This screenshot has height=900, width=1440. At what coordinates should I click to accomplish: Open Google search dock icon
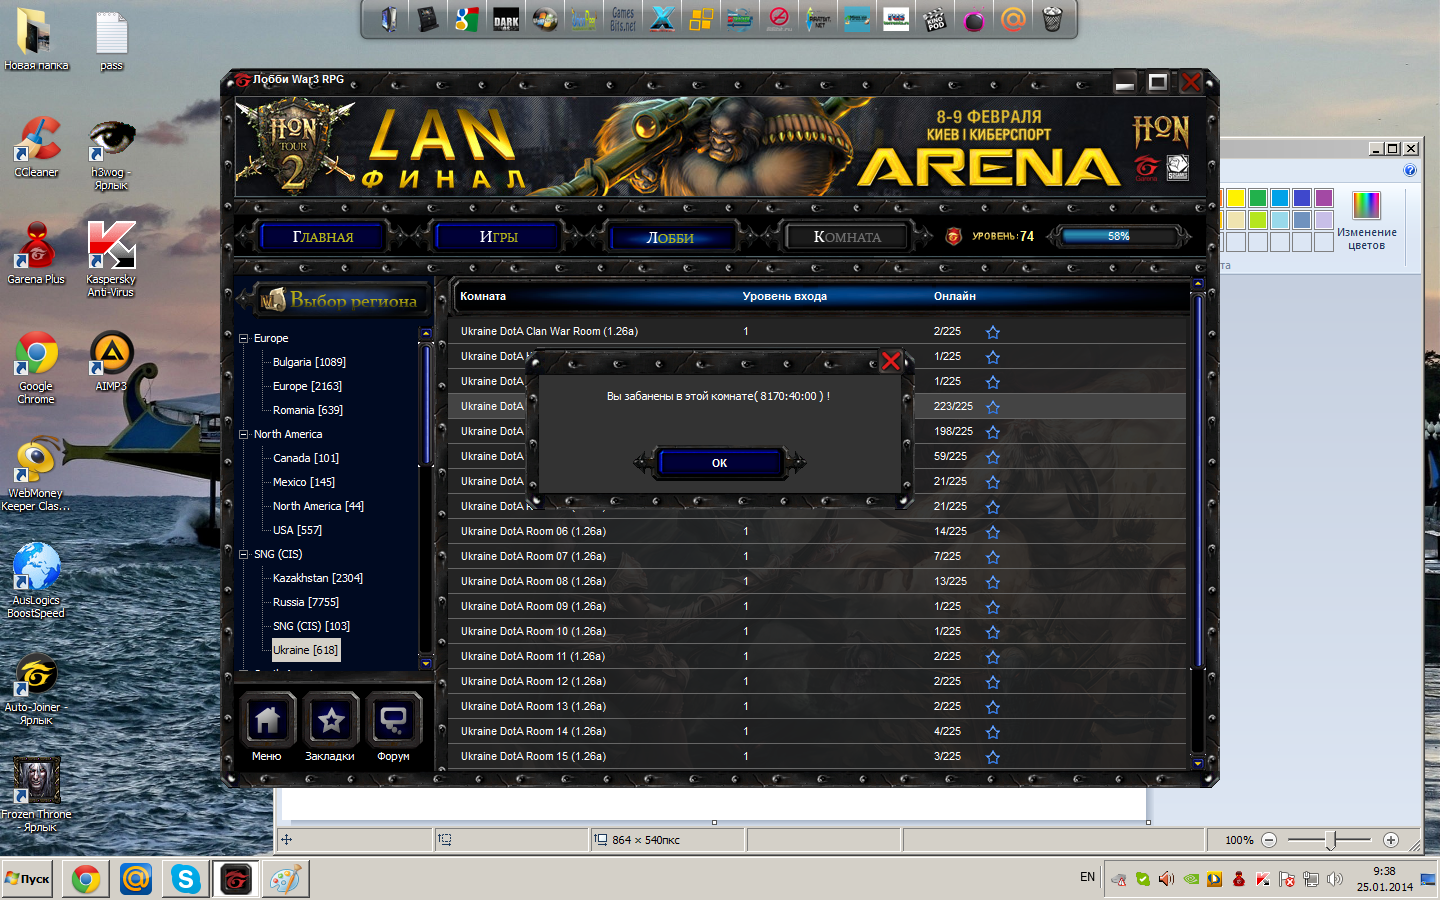tap(467, 18)
